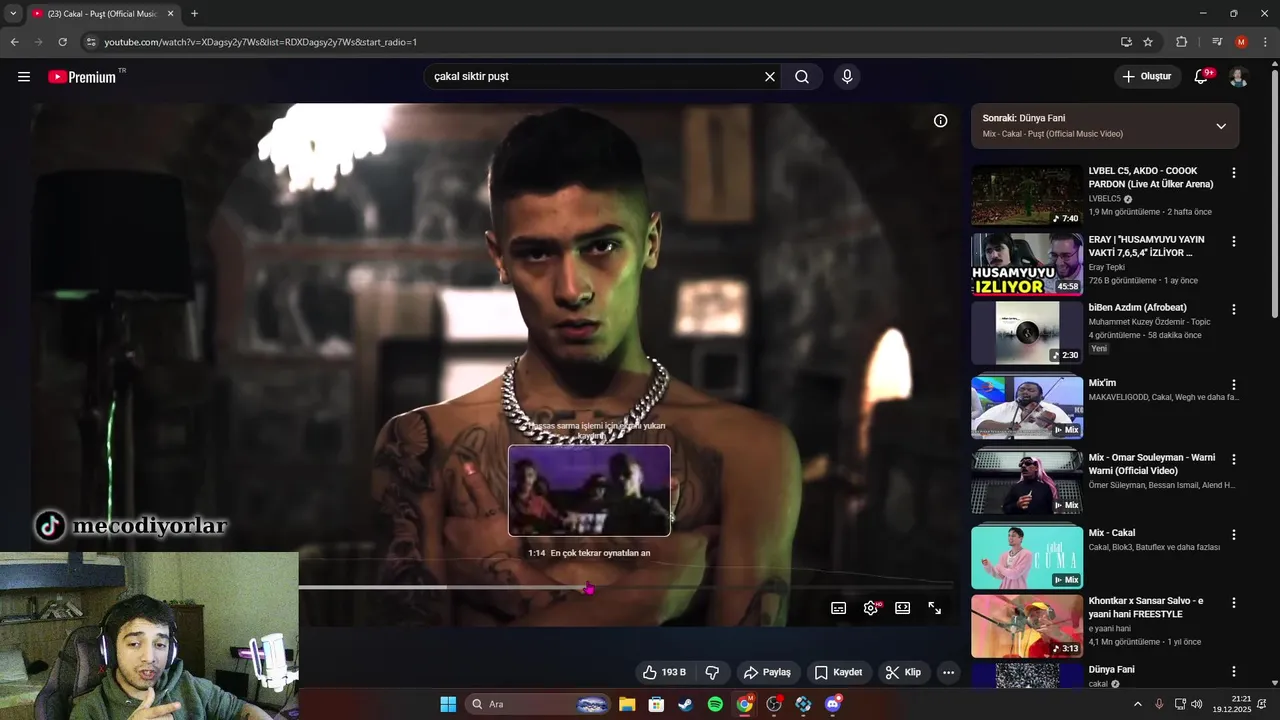Click the browser address bar URL
The width and height of the screenshot is (1280, 720).
(x=261, y=42)
